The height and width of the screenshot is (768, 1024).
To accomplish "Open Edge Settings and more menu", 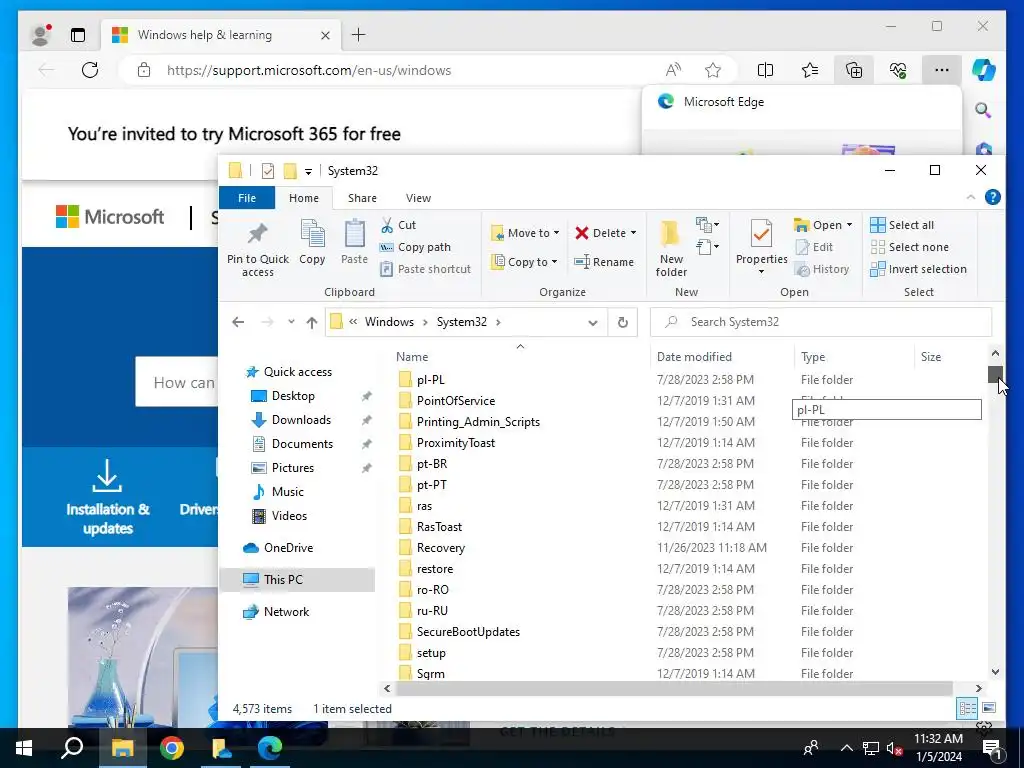I will [941, 70].
